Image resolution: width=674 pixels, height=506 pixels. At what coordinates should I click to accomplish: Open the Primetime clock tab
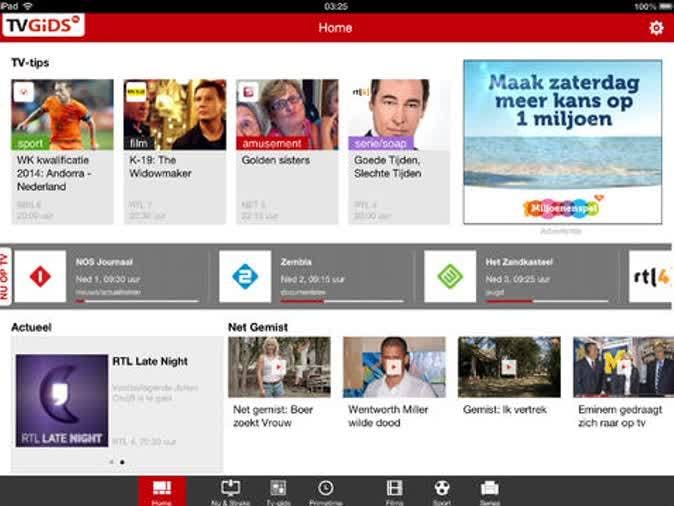325,492
